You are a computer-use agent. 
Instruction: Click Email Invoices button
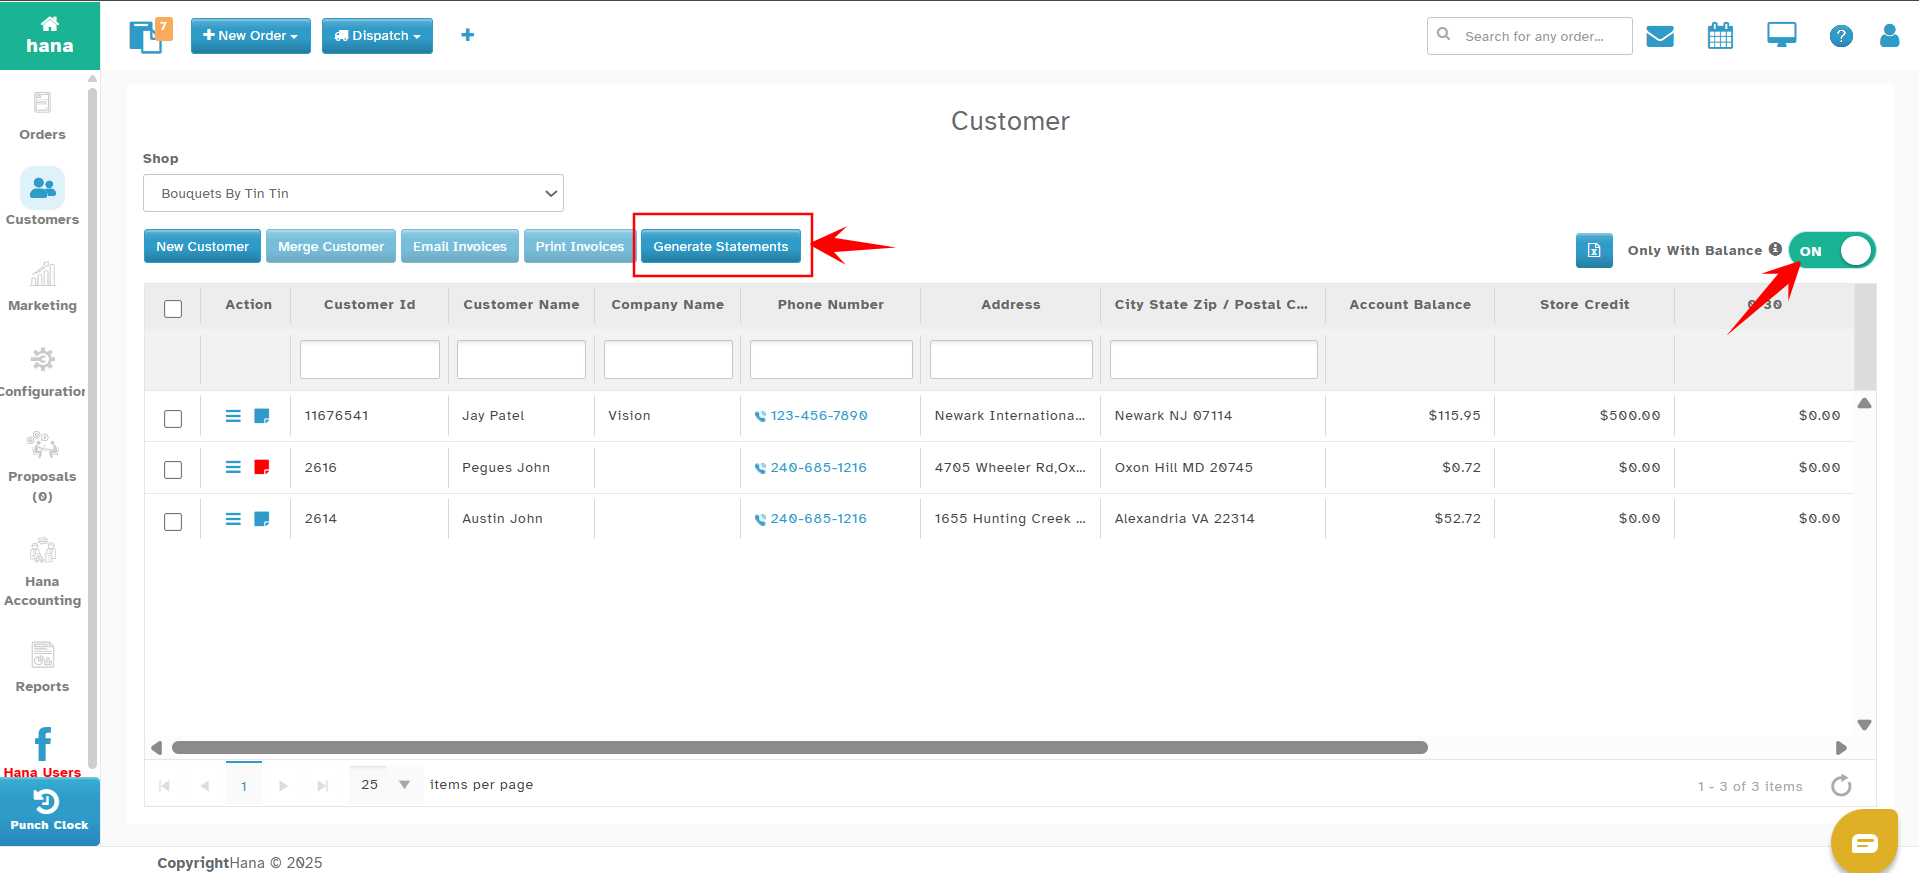click(x=460, y=246)
